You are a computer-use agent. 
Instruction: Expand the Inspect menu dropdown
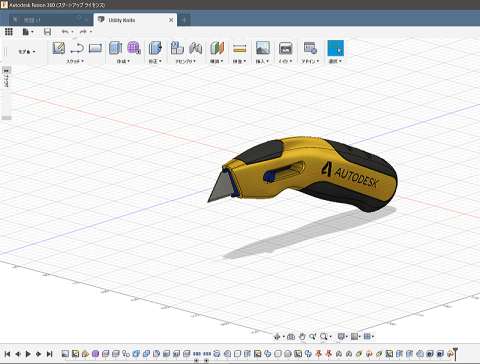click(x=239, y=61)
